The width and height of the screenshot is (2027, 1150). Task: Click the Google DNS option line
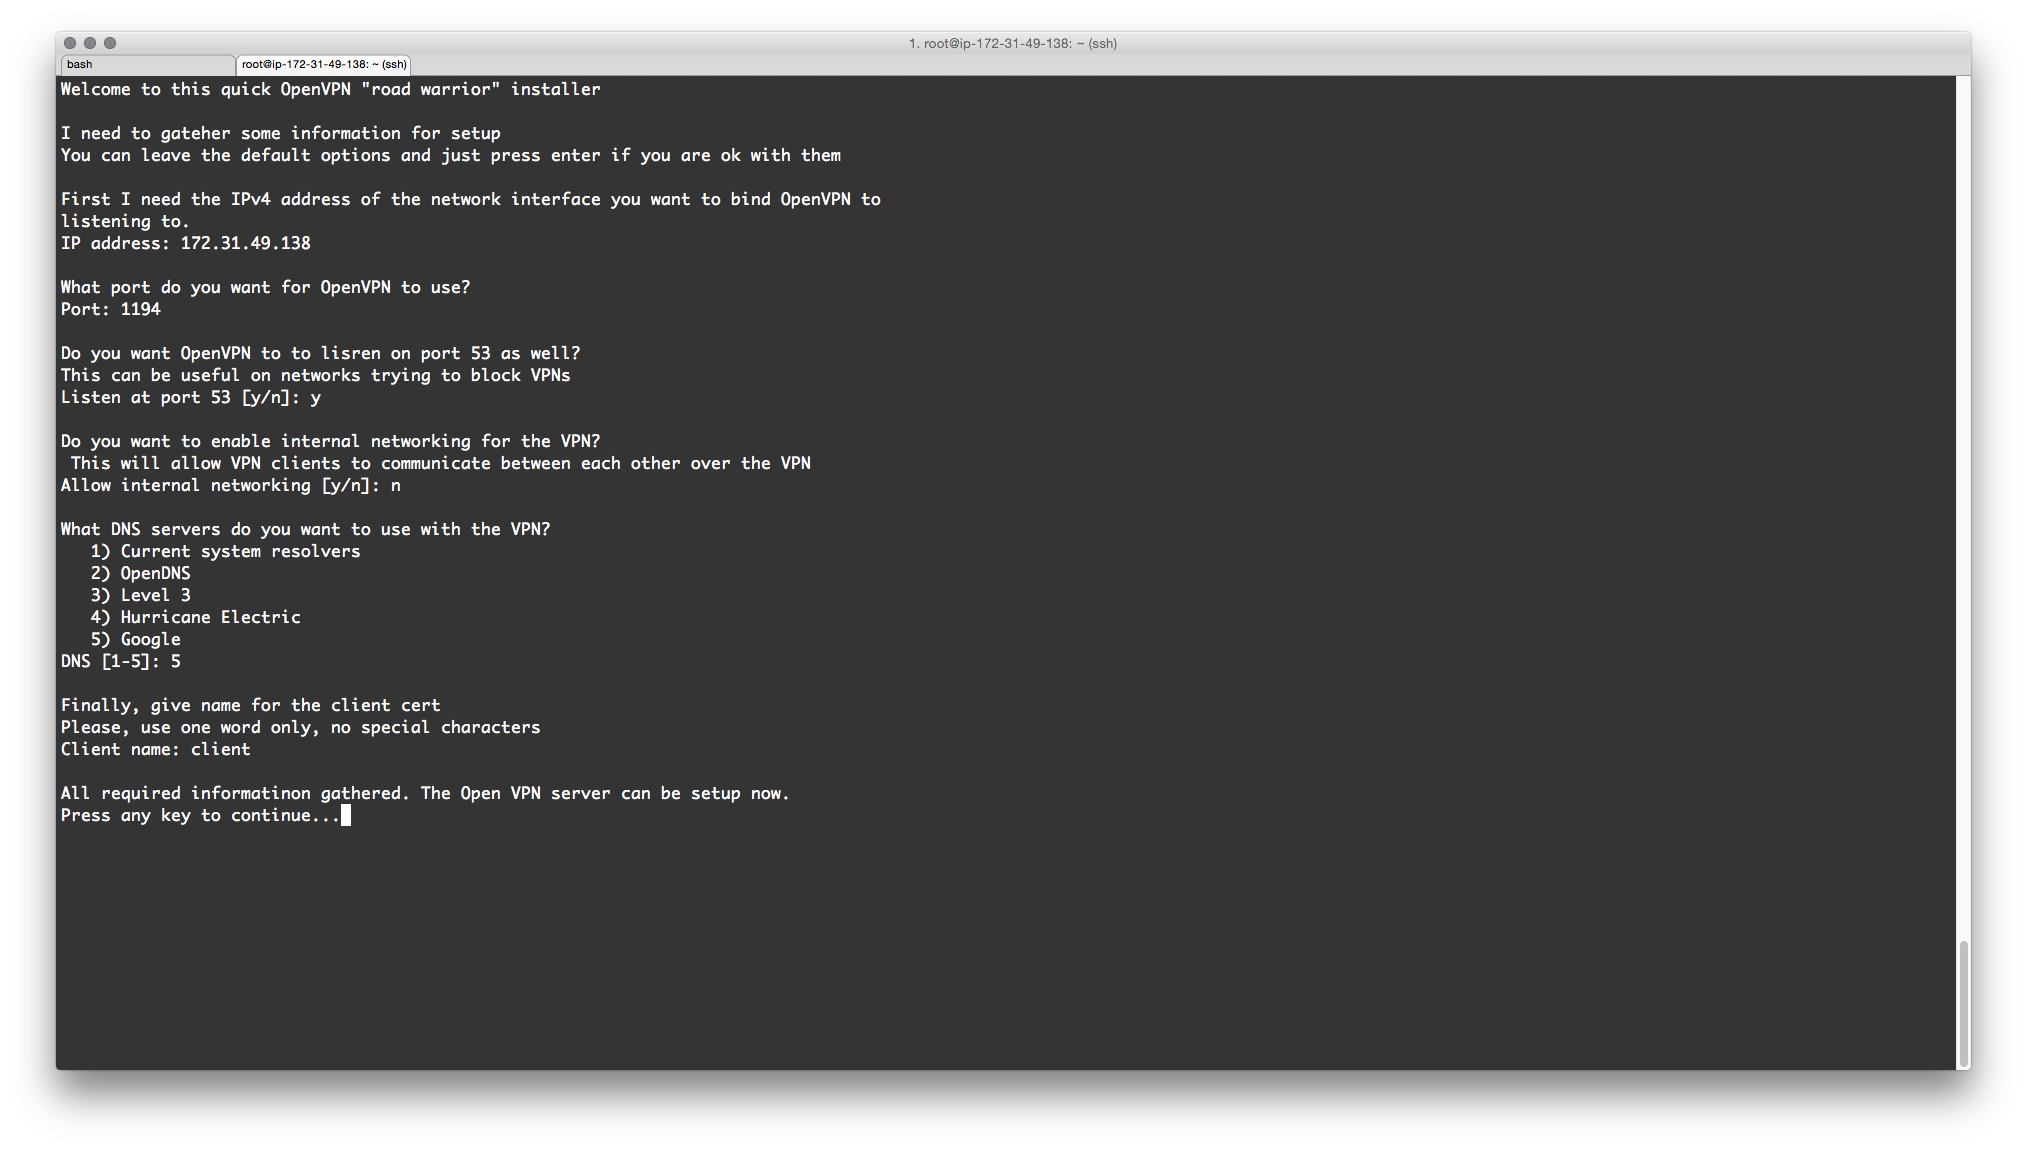pos(136,639)
